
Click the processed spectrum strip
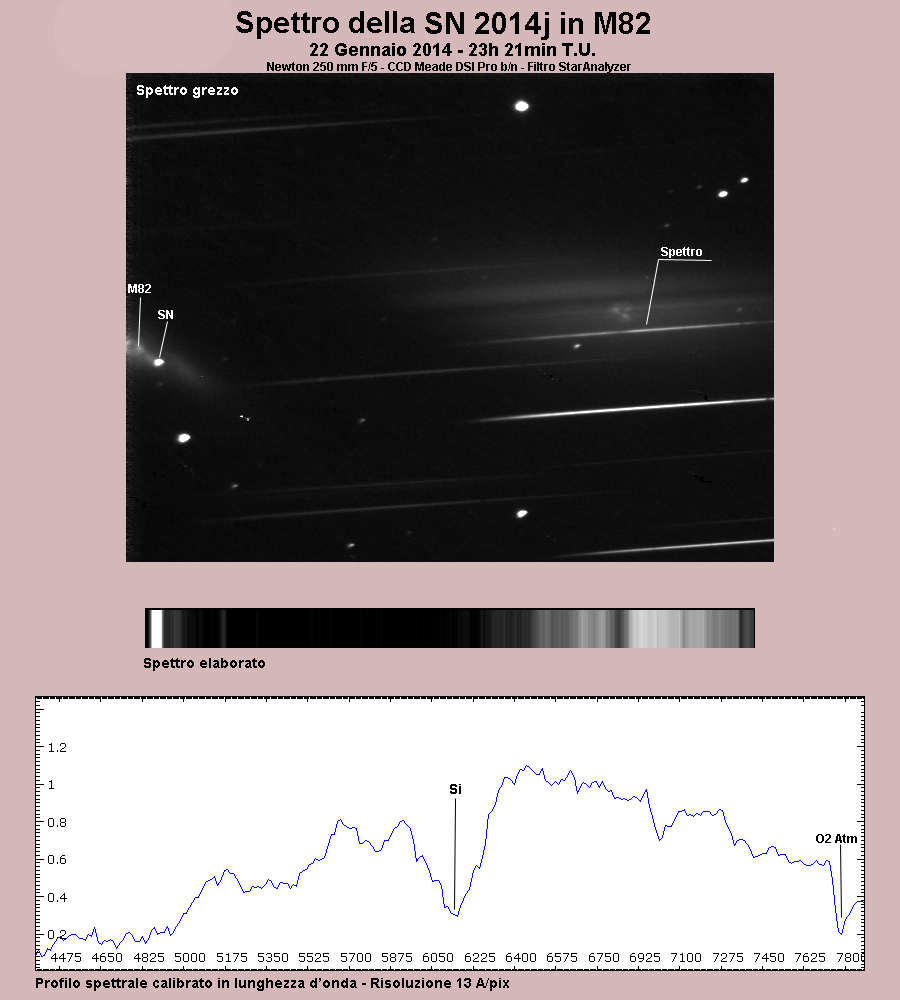[450, 628]
